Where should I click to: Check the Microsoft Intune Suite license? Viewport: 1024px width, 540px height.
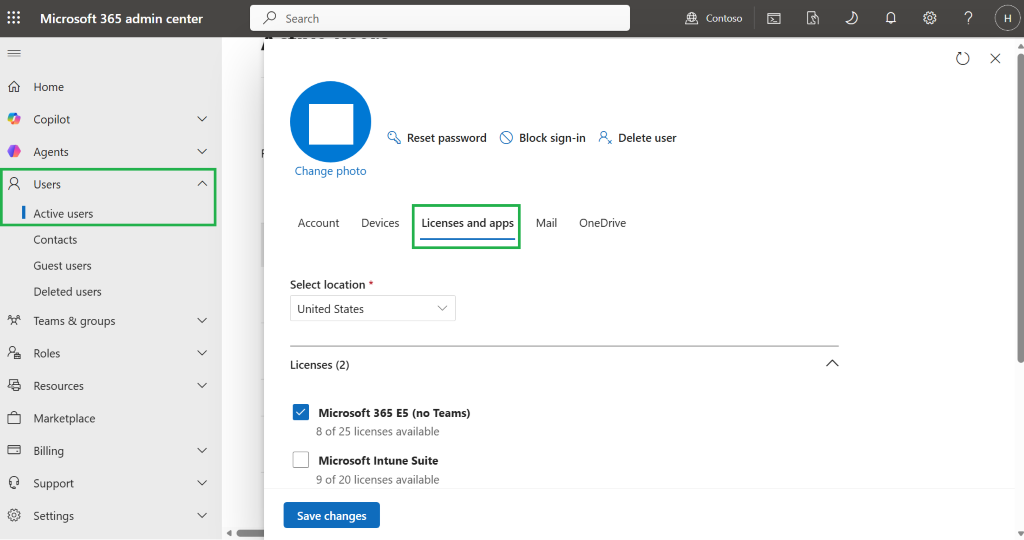click(x=300, y=460)
